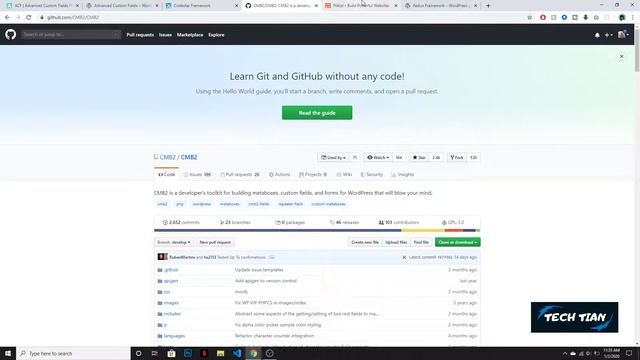Switch to the repo Pull requests tab
The width and height of the screenshot is (640, 360).
point(240,174)
